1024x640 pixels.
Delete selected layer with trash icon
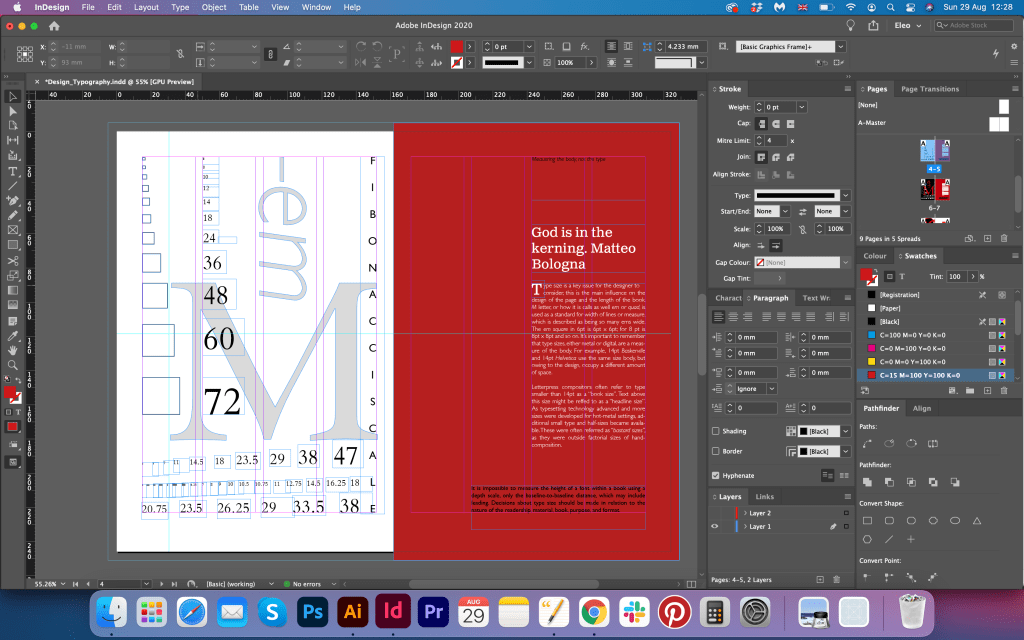point(836,579)
